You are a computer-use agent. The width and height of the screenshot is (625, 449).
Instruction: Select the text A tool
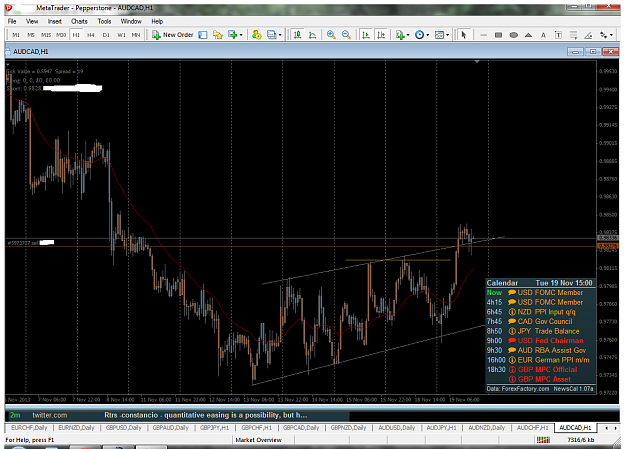click(543, 35)
